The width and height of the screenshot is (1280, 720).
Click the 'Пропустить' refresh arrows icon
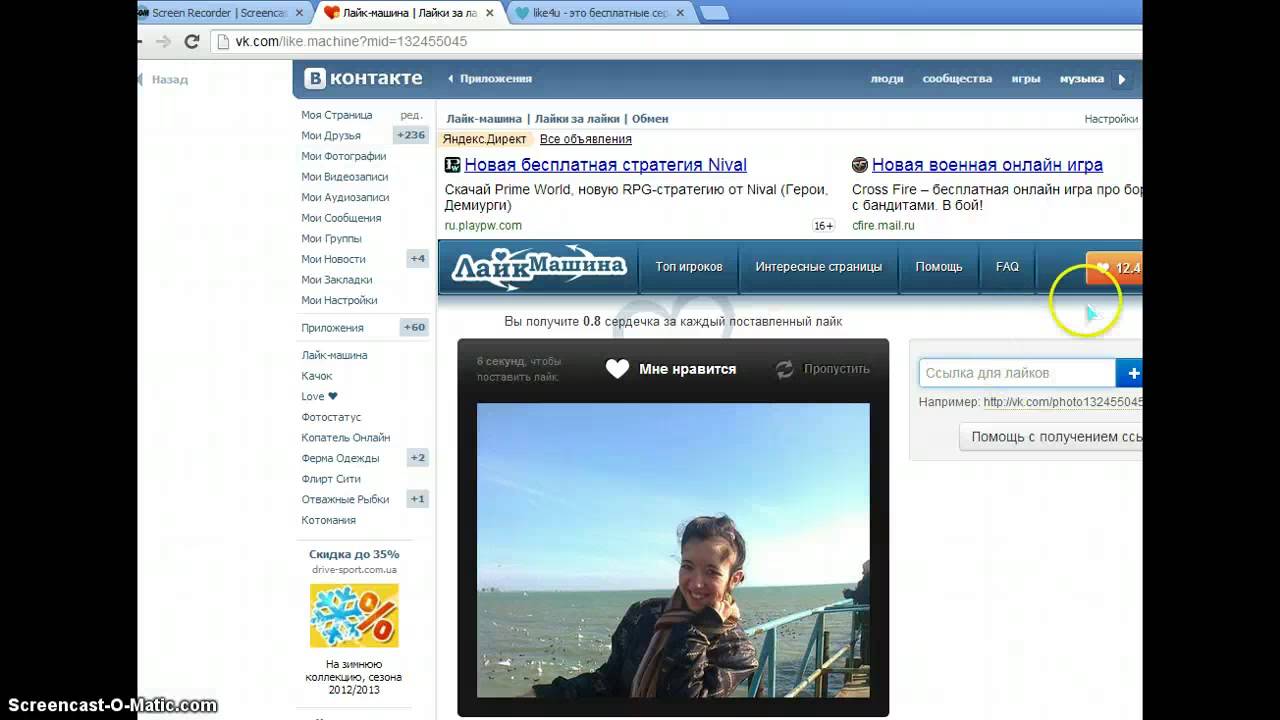click(x=785, y=369)
